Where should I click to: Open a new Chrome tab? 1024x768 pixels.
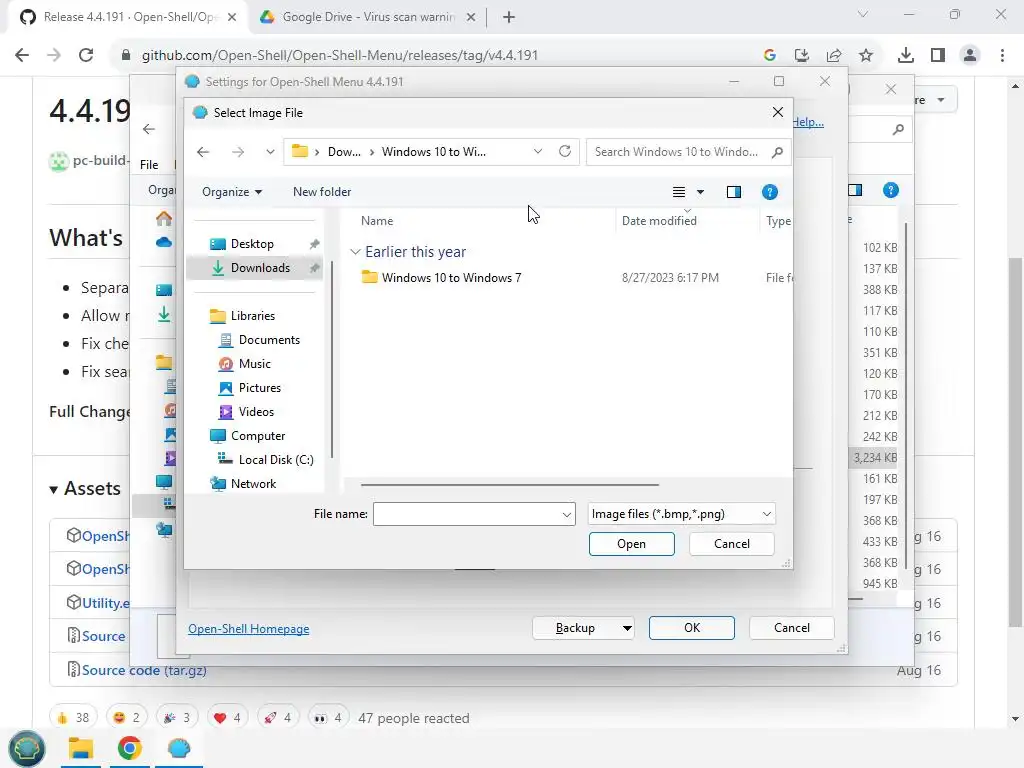(x=509, y=17)
